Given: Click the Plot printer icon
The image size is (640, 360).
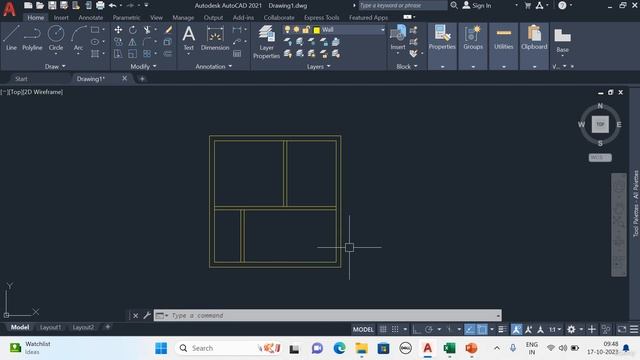Looking at the screenshot, I should tap(100, 5).
